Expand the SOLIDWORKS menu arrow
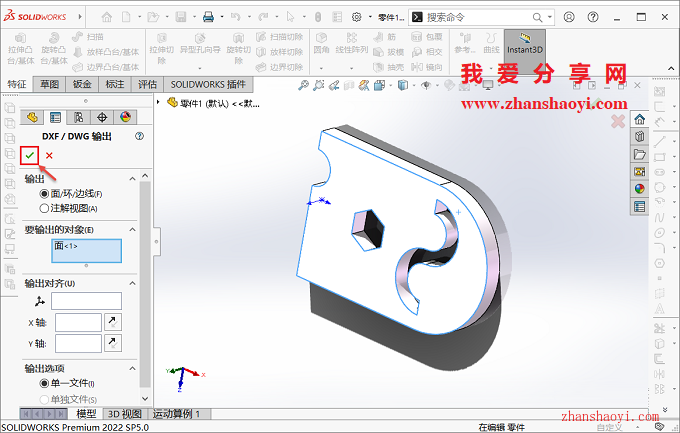 pyautogui.click(x=80, y=17)
